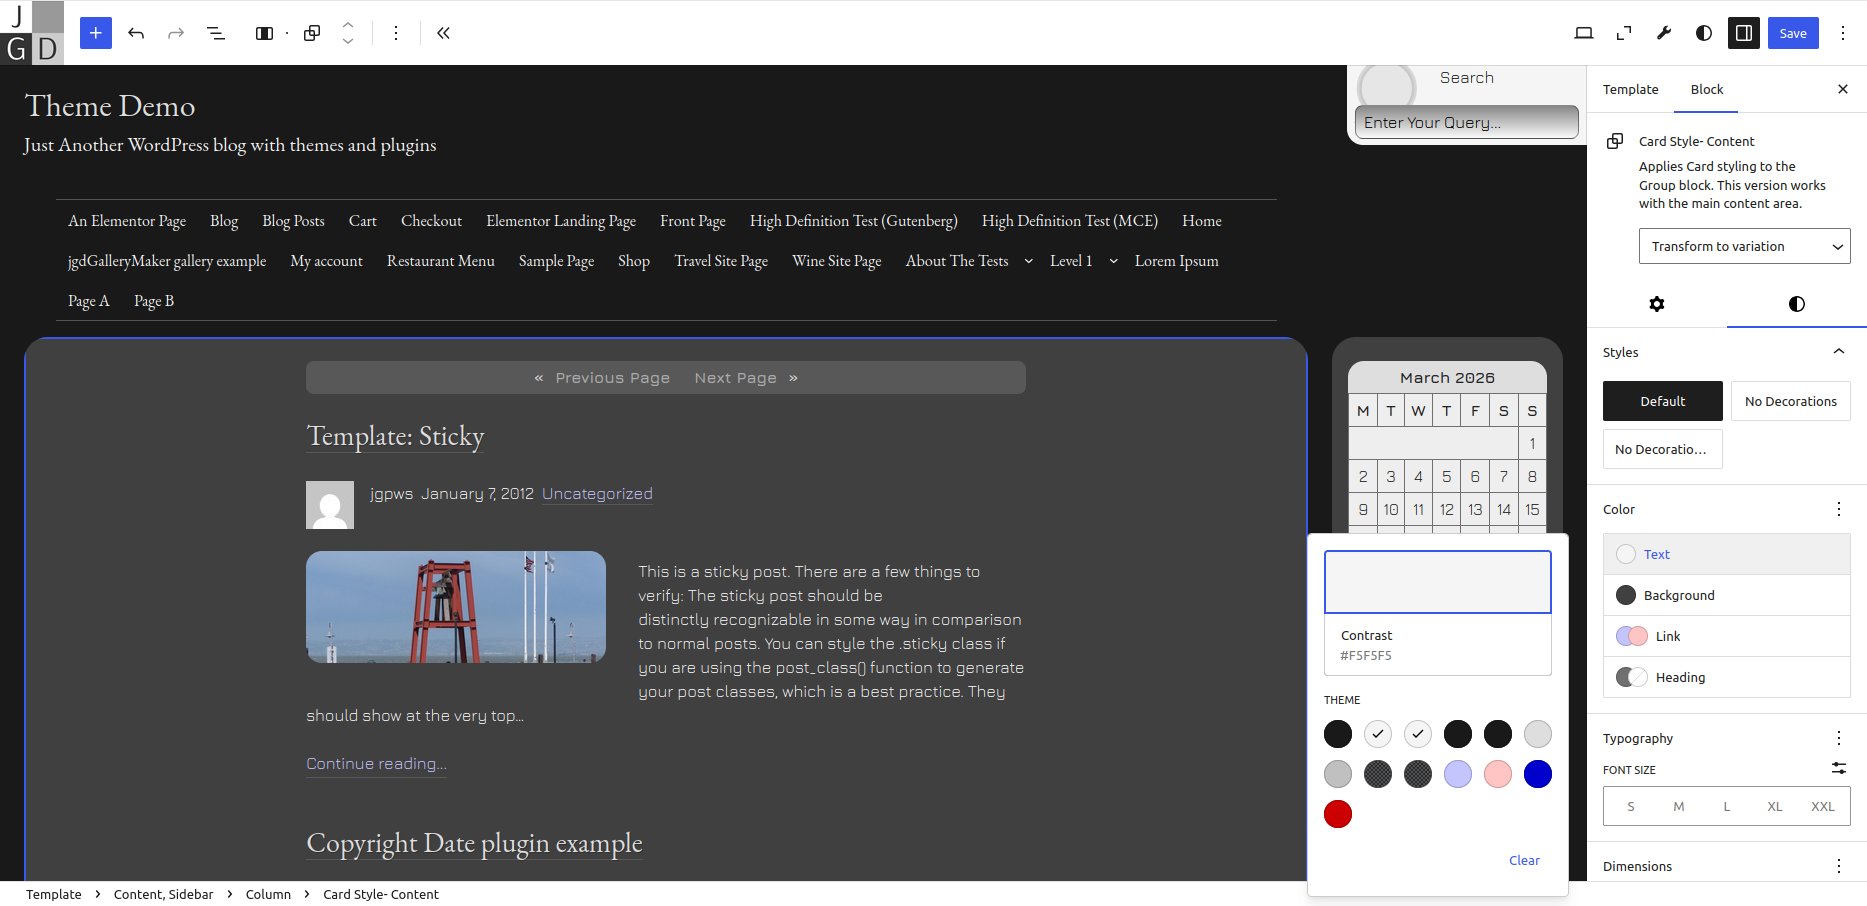Open the Styles half-circle icon in top bar

[x=1704, y=33]
